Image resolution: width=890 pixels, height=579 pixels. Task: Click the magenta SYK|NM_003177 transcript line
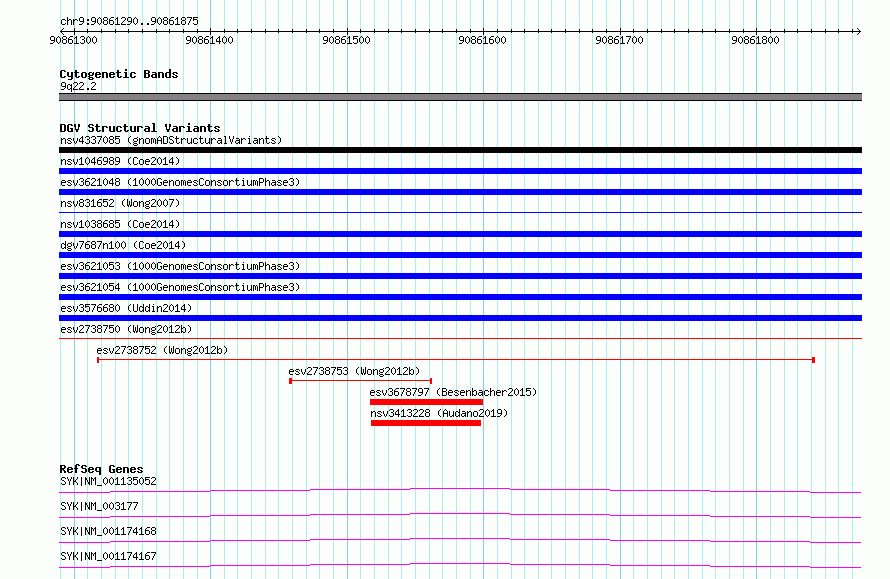pyautogui.click(x=460, y=515)
